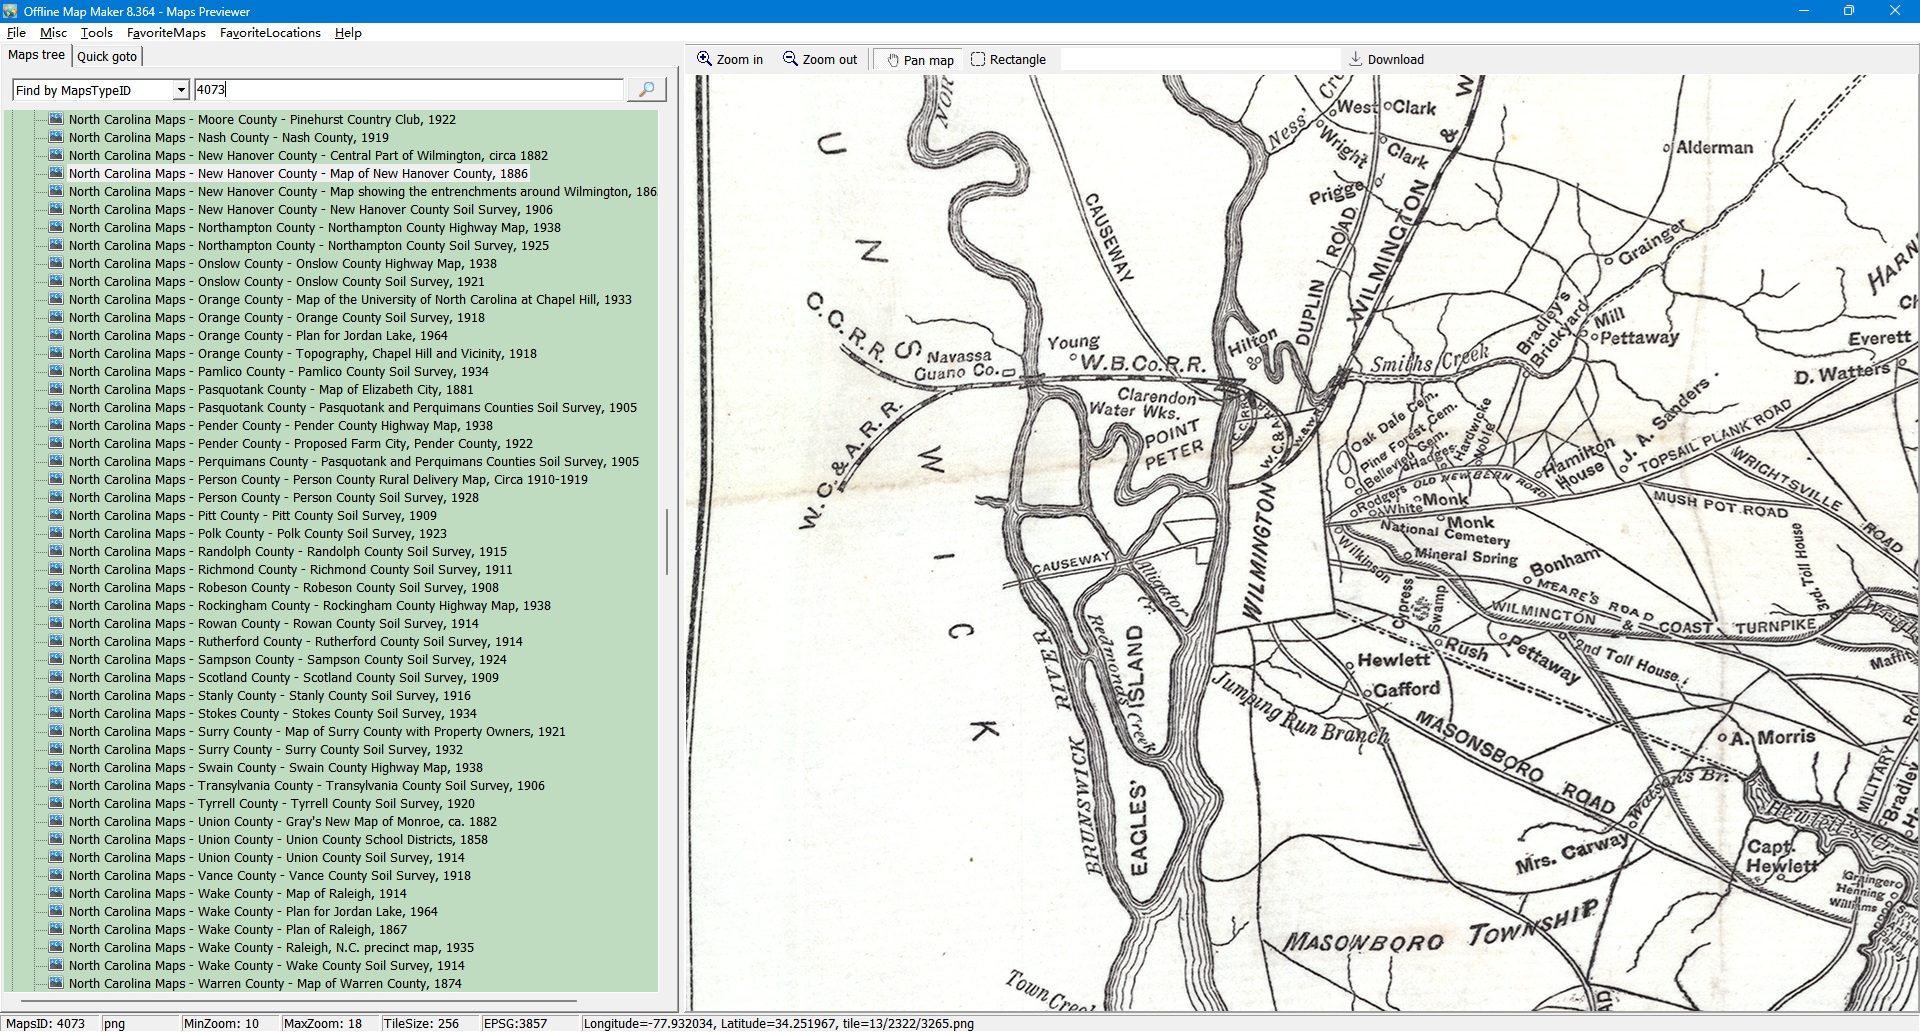1920x1032 pixels.
Task: Click map icon beside Warren County map, 1874
Action: [x=56, y=983]
